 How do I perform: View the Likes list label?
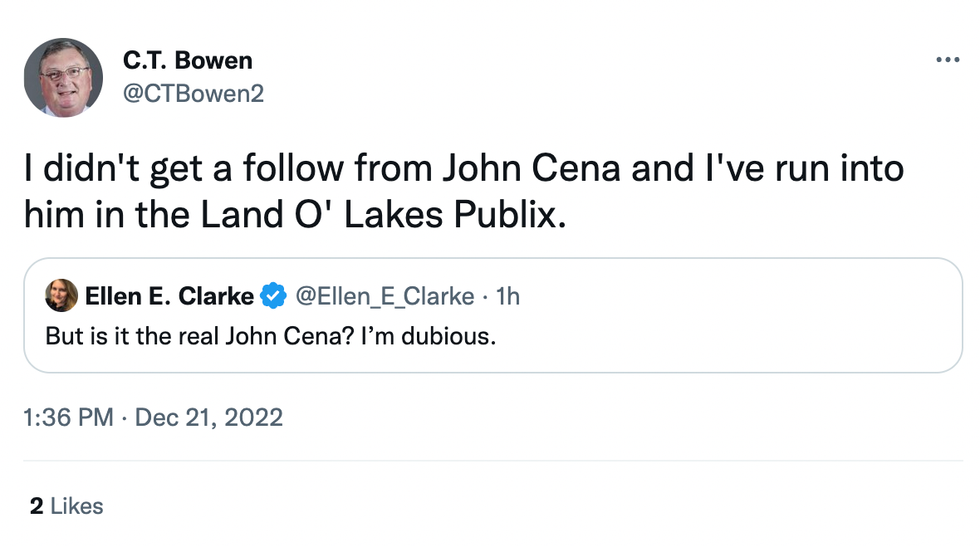point(77,507)
